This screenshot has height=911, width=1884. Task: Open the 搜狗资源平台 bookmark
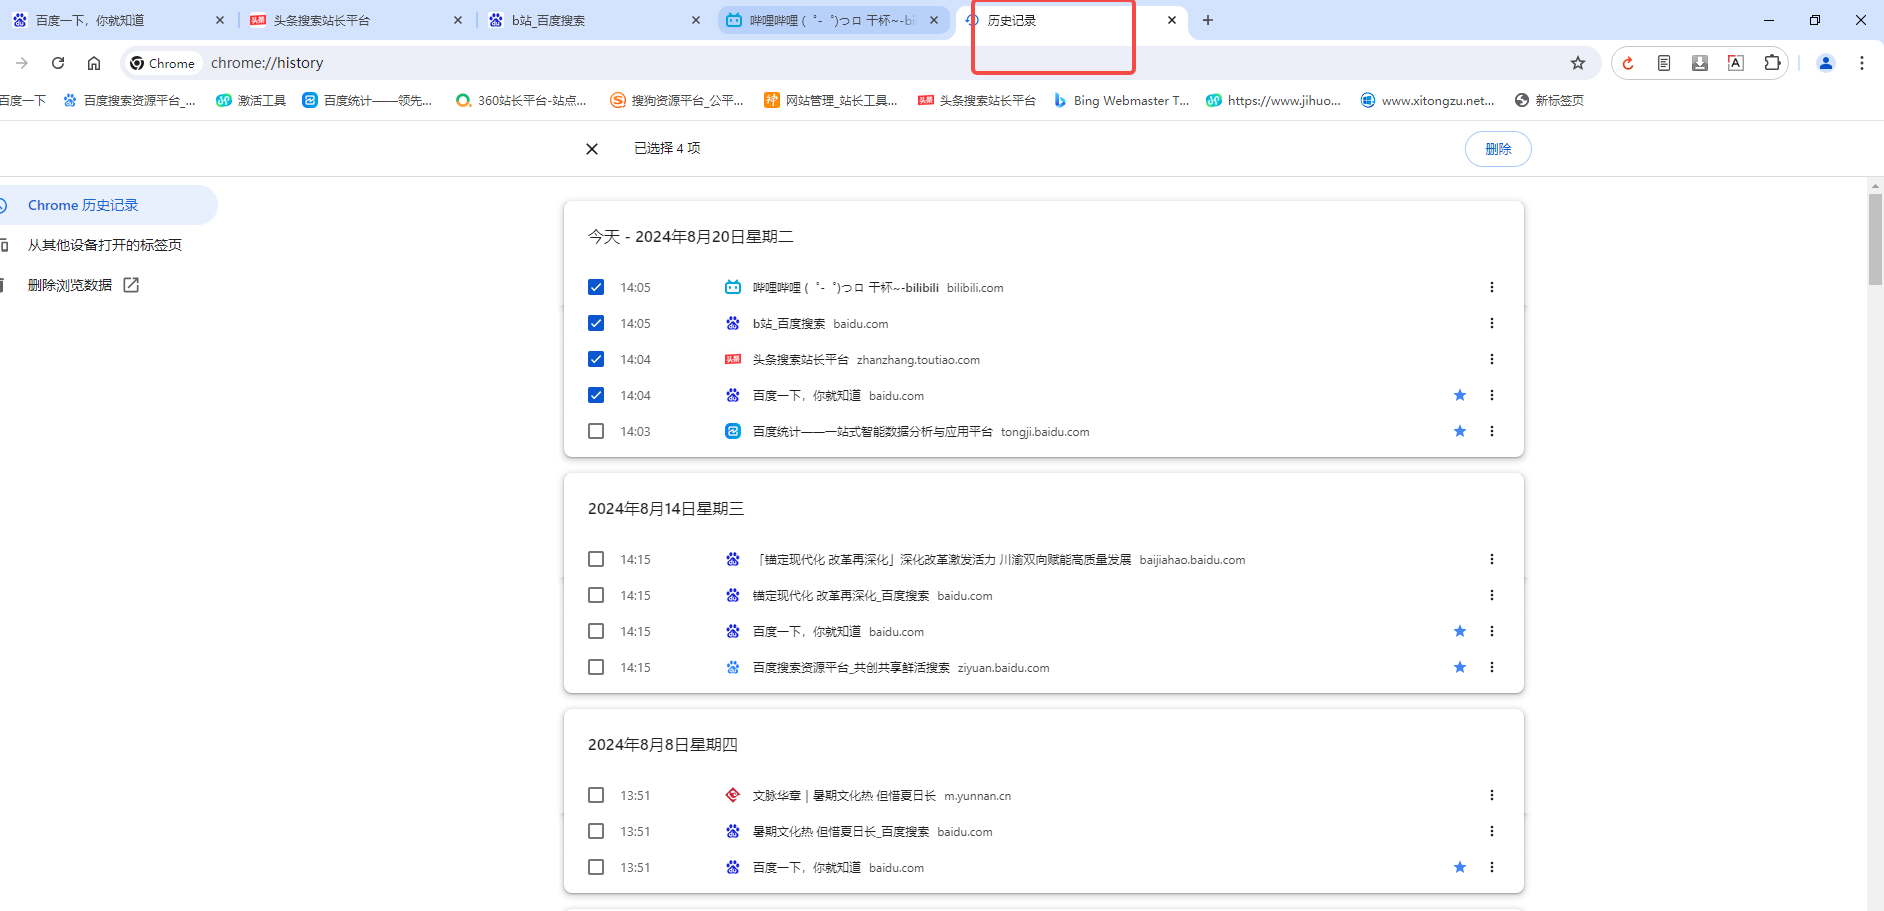[x=677, y=100]
